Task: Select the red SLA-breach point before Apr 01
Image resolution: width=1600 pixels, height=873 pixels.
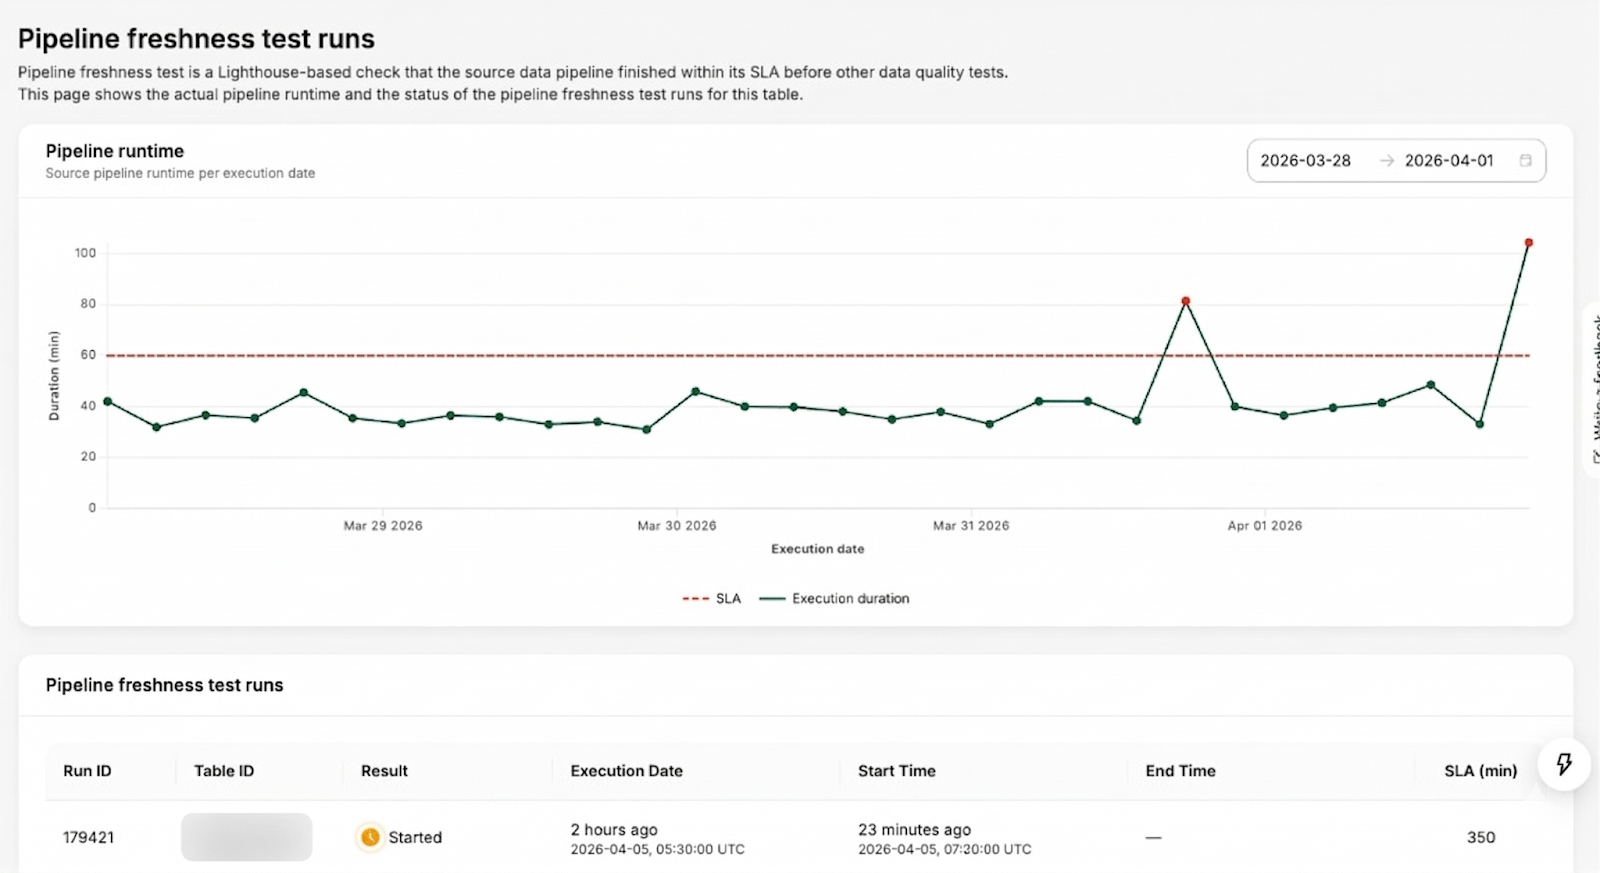Action: click(1185, 301)
